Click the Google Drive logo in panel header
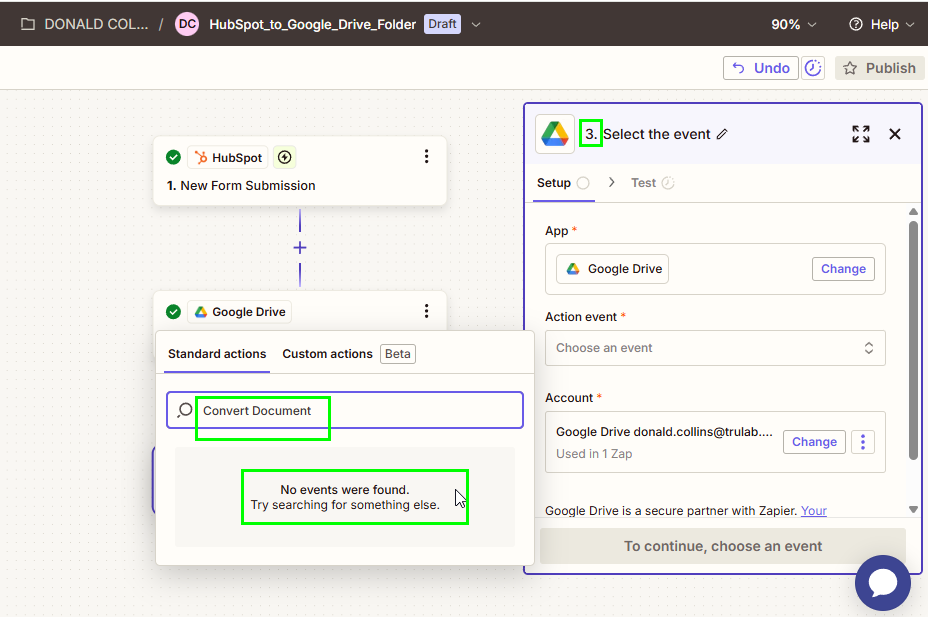This screenshot has width=928, height=617. (x=555, y=134)
